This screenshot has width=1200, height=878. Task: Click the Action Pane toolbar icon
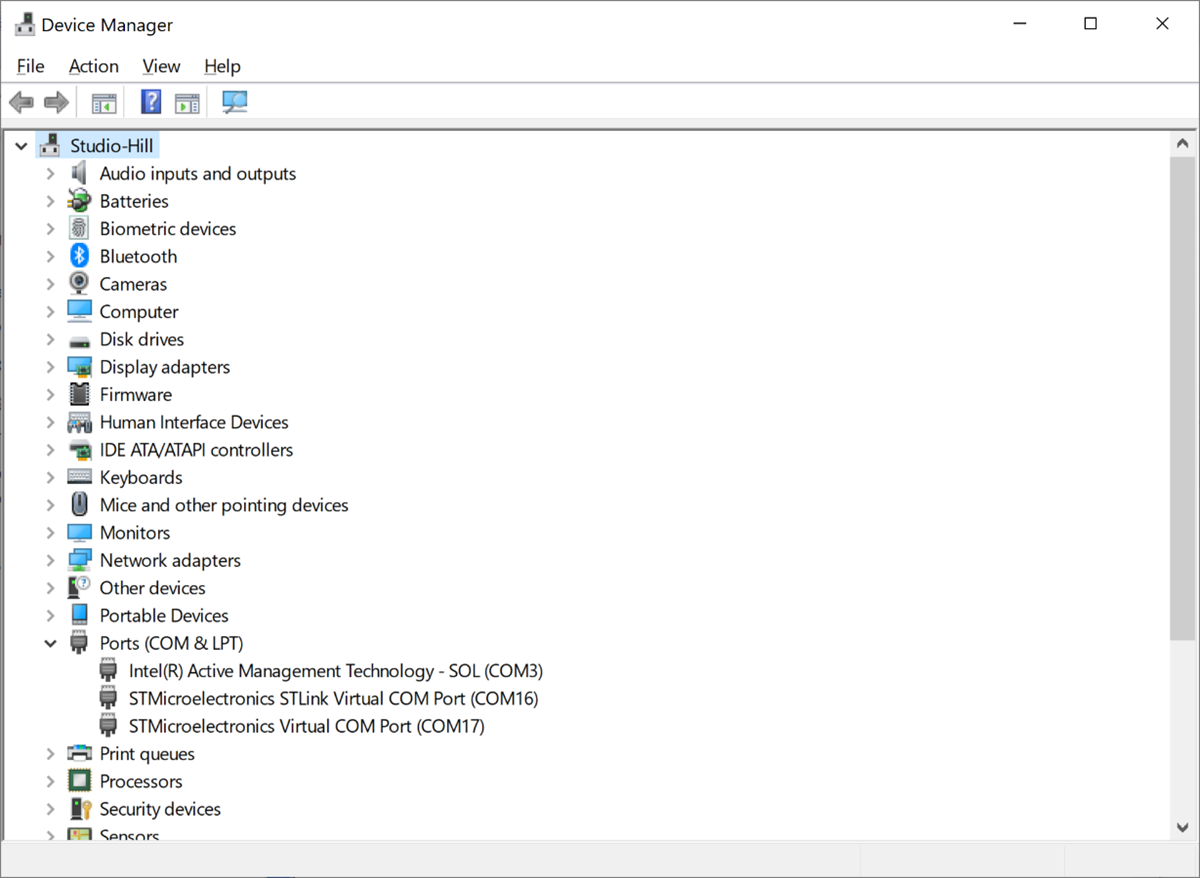(187, 102)
